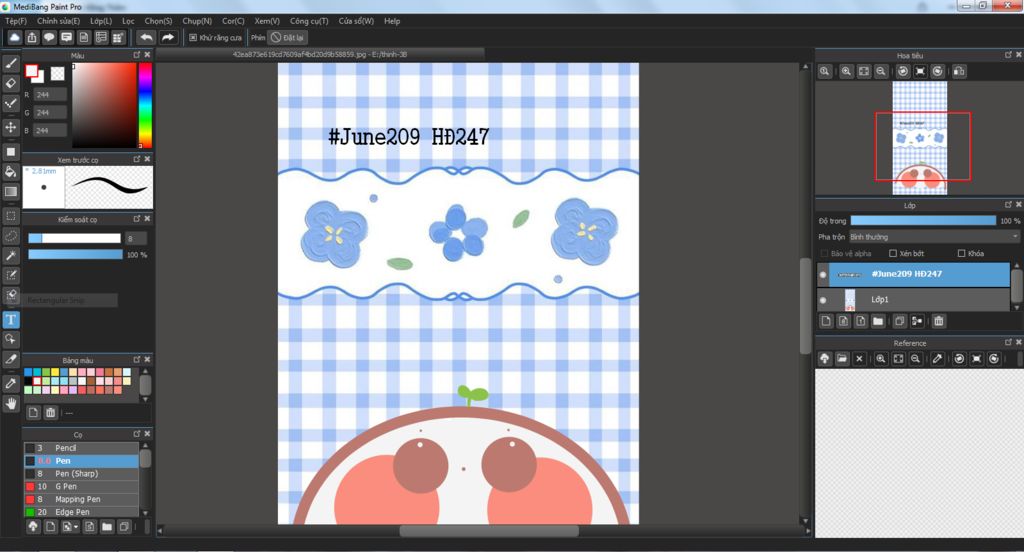Select the Lớp1 layer thumbnail
The width and height of the screenshot is (1024, 552).
point(850,300)
